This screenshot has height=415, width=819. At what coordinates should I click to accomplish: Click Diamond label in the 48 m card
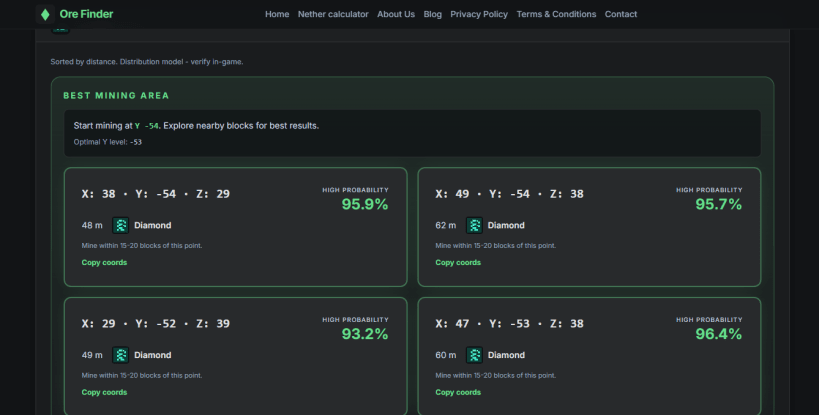(x=153, y=226)
